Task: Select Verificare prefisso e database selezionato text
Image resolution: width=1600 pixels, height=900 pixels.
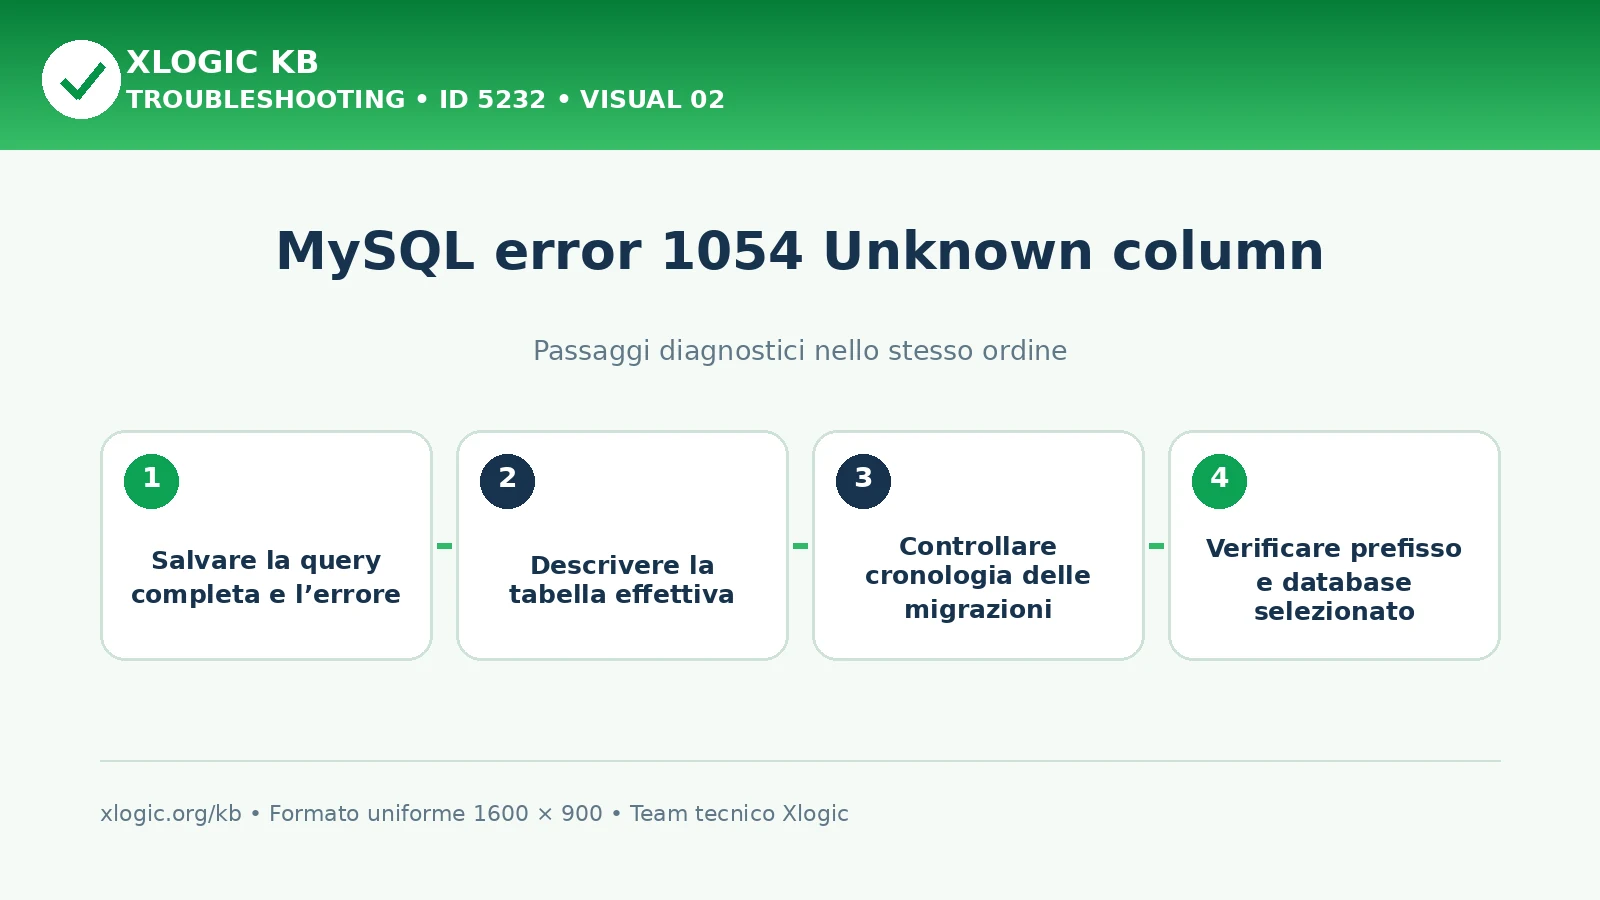Action: (x=1334, y=579)
